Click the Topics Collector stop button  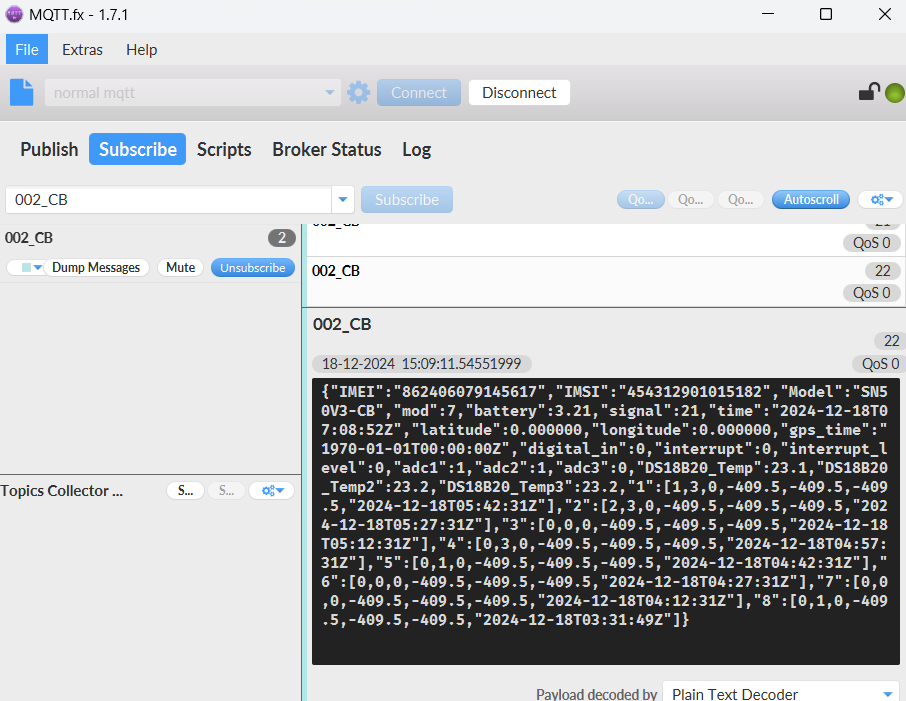coord(226,491)
